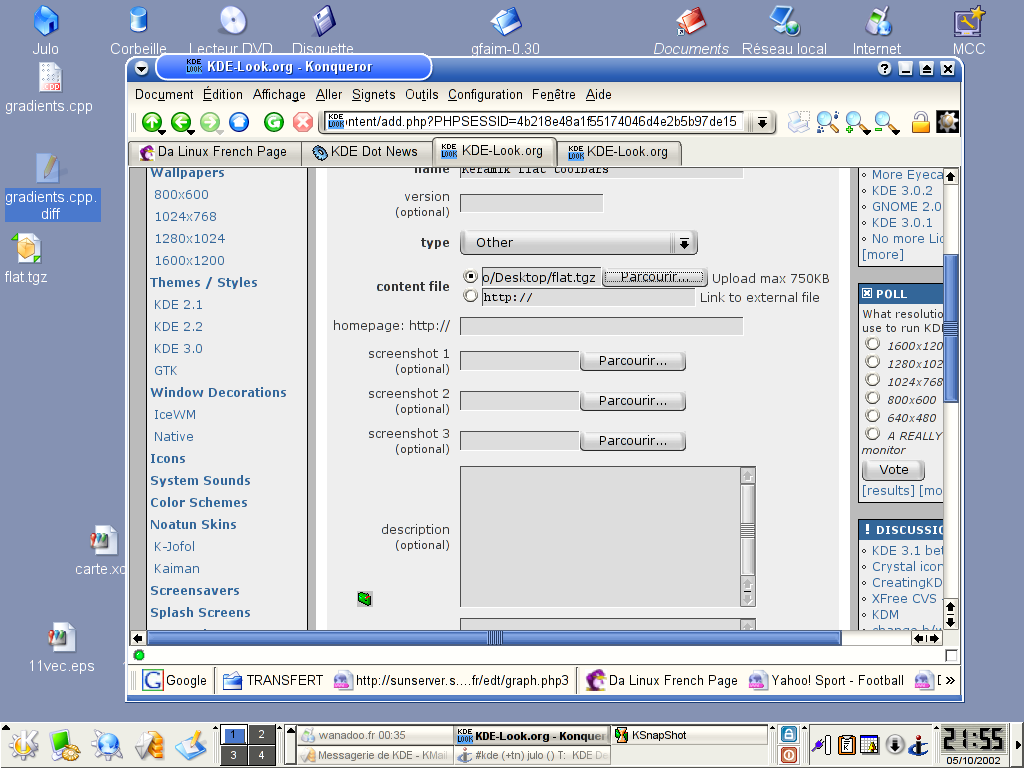Choose 640x480 poll option
Image resolution: width=1024 pixels, height=768 pixels.
(872, 416)
